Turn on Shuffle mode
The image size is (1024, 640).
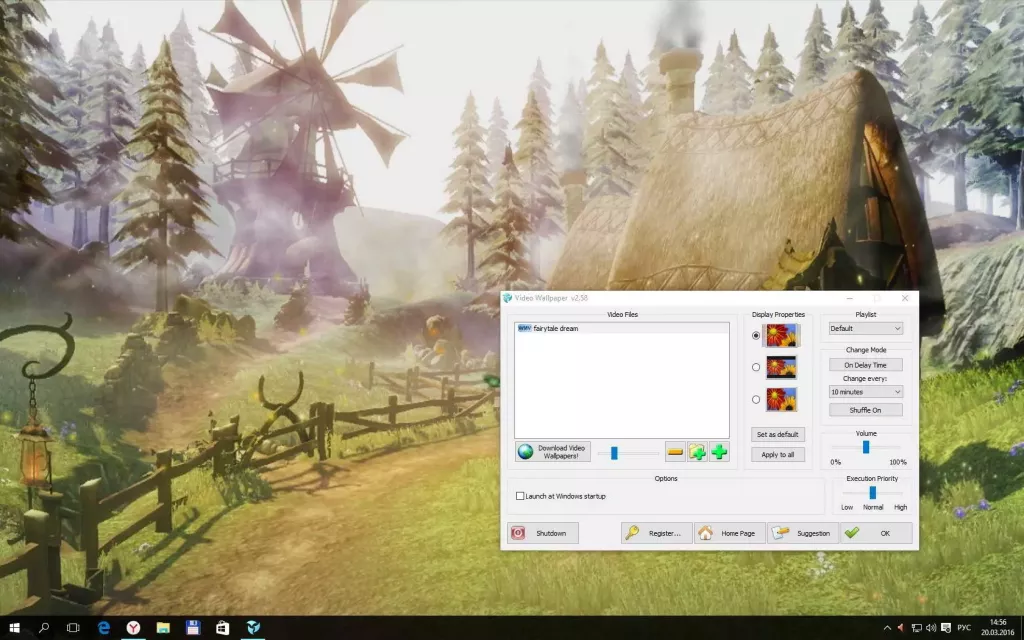(x=865, y=410)
